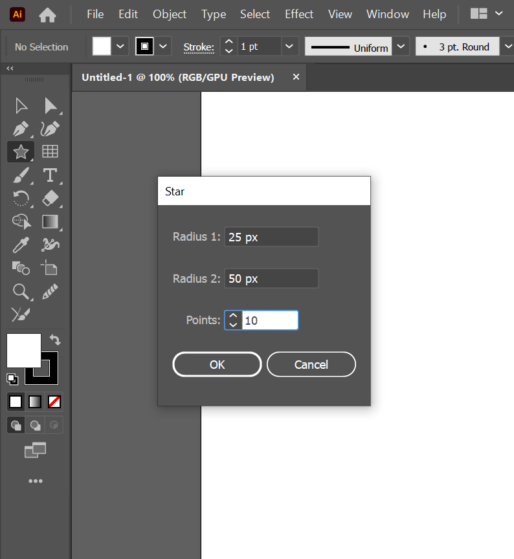The image size is (514, 559).
Task: Select the Direct Selection tool
Action: pos(50,106)
